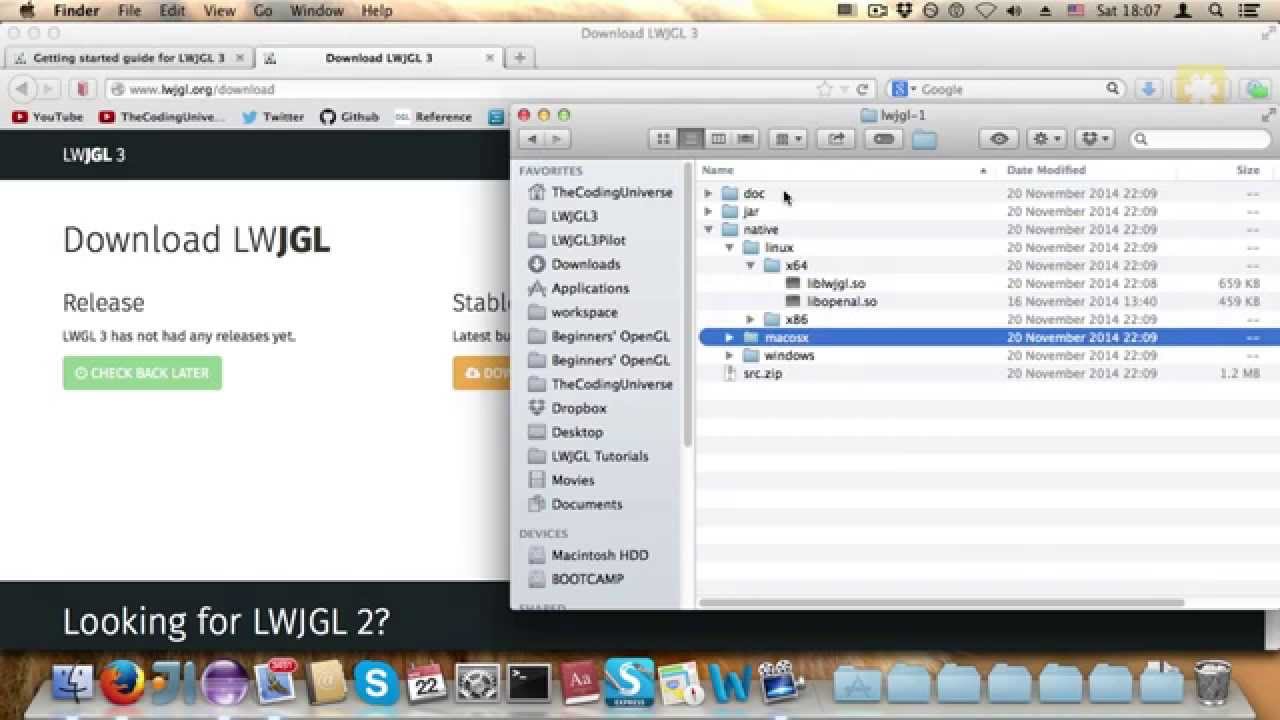Click the Quick Look eye button
1280x720 pixels.
999,139
